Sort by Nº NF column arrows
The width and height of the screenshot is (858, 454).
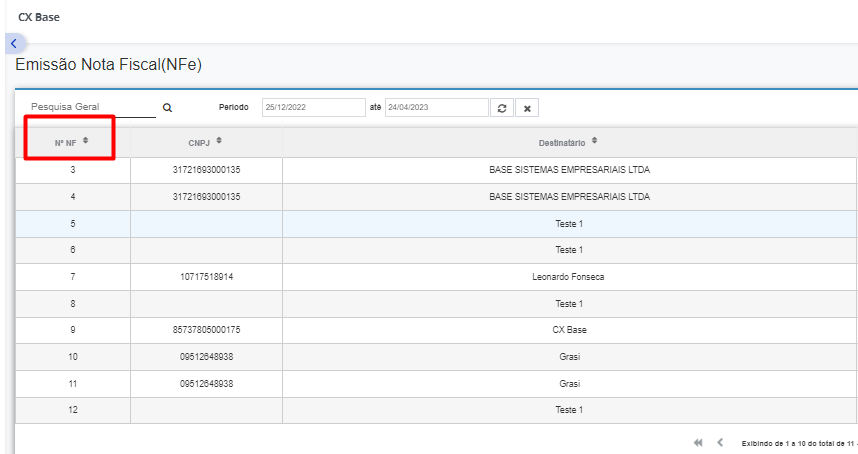pos(85,141)
